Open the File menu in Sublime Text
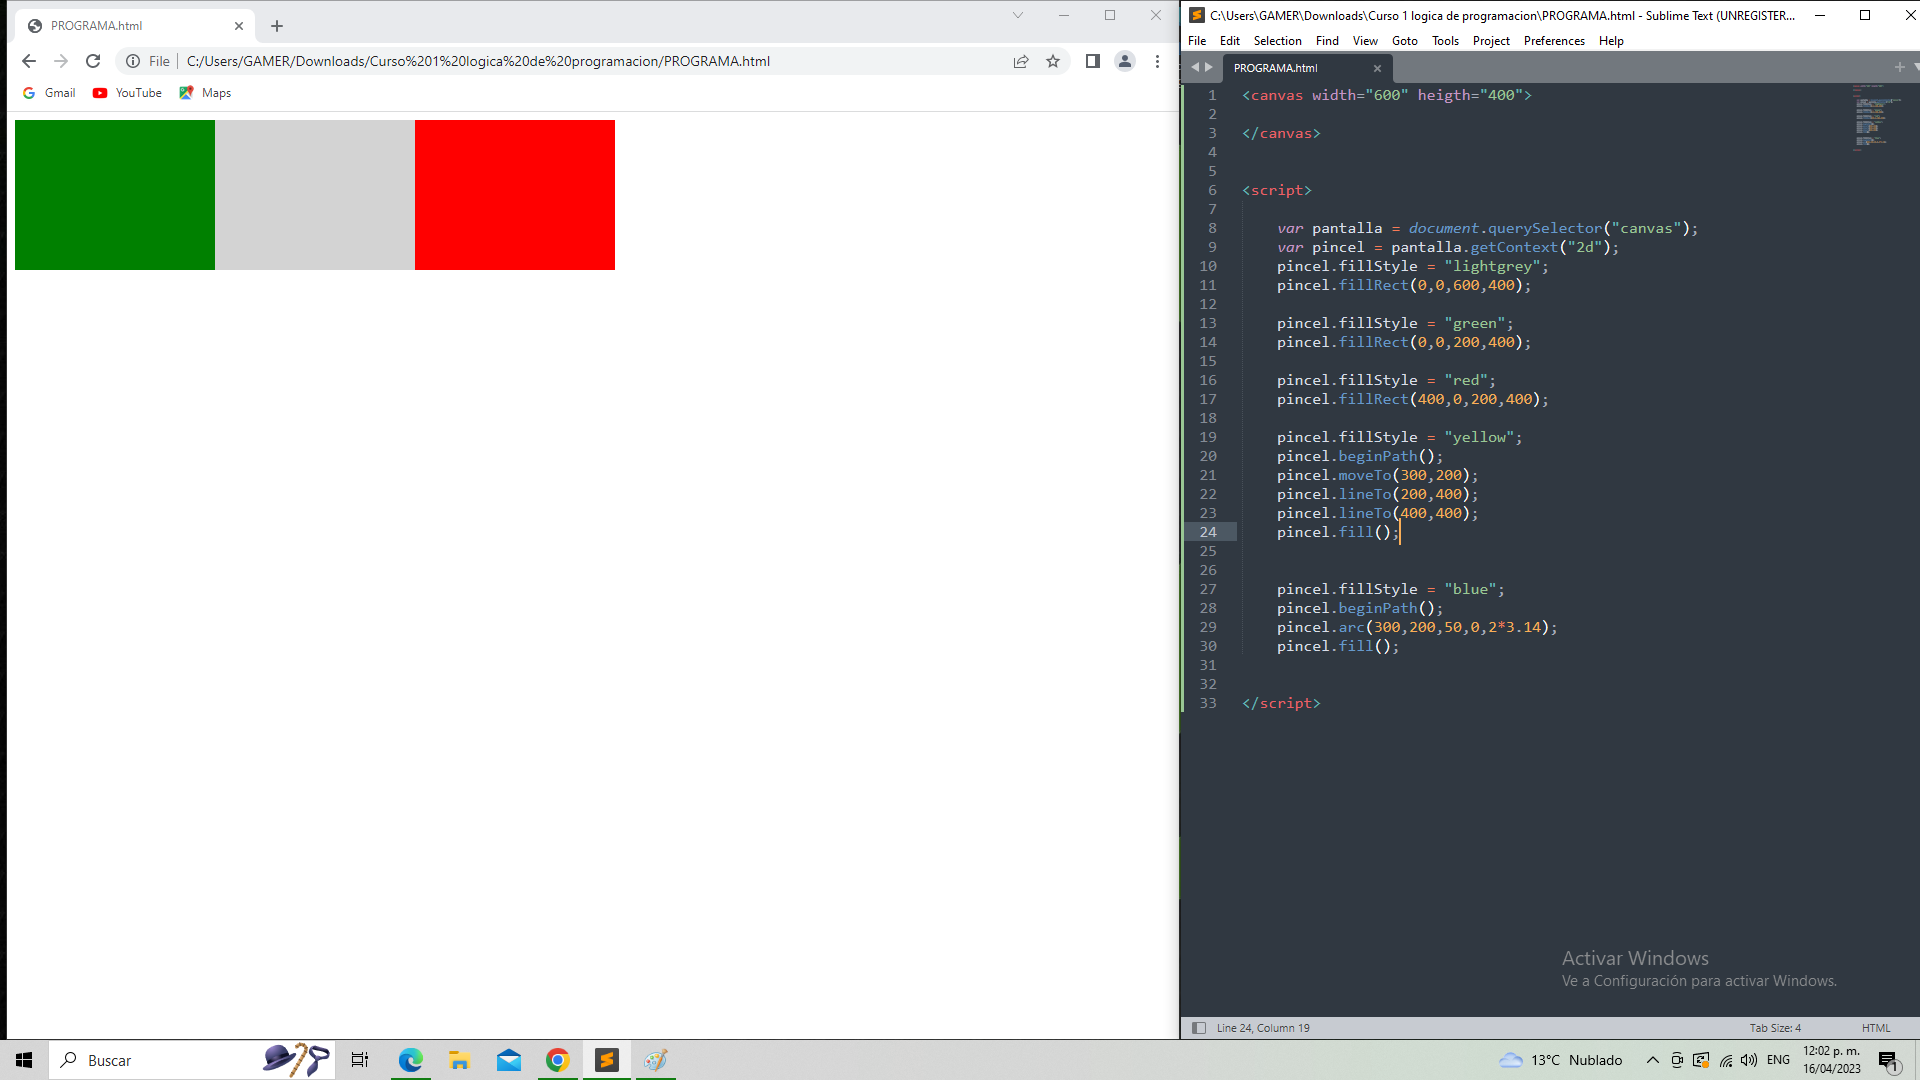 [1196, 40]
